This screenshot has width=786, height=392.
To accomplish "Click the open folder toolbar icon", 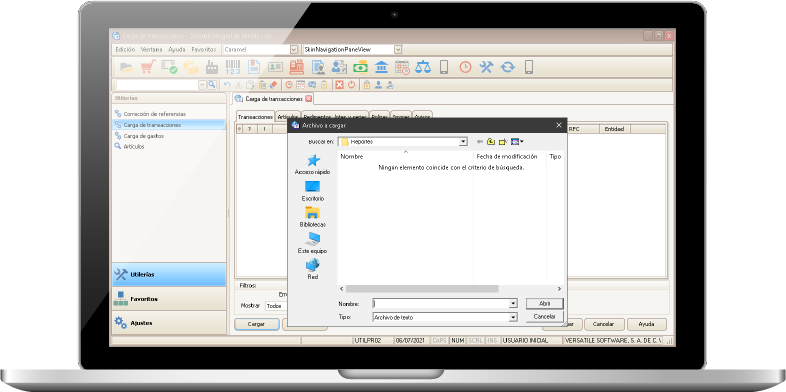I will pos(127,67).
